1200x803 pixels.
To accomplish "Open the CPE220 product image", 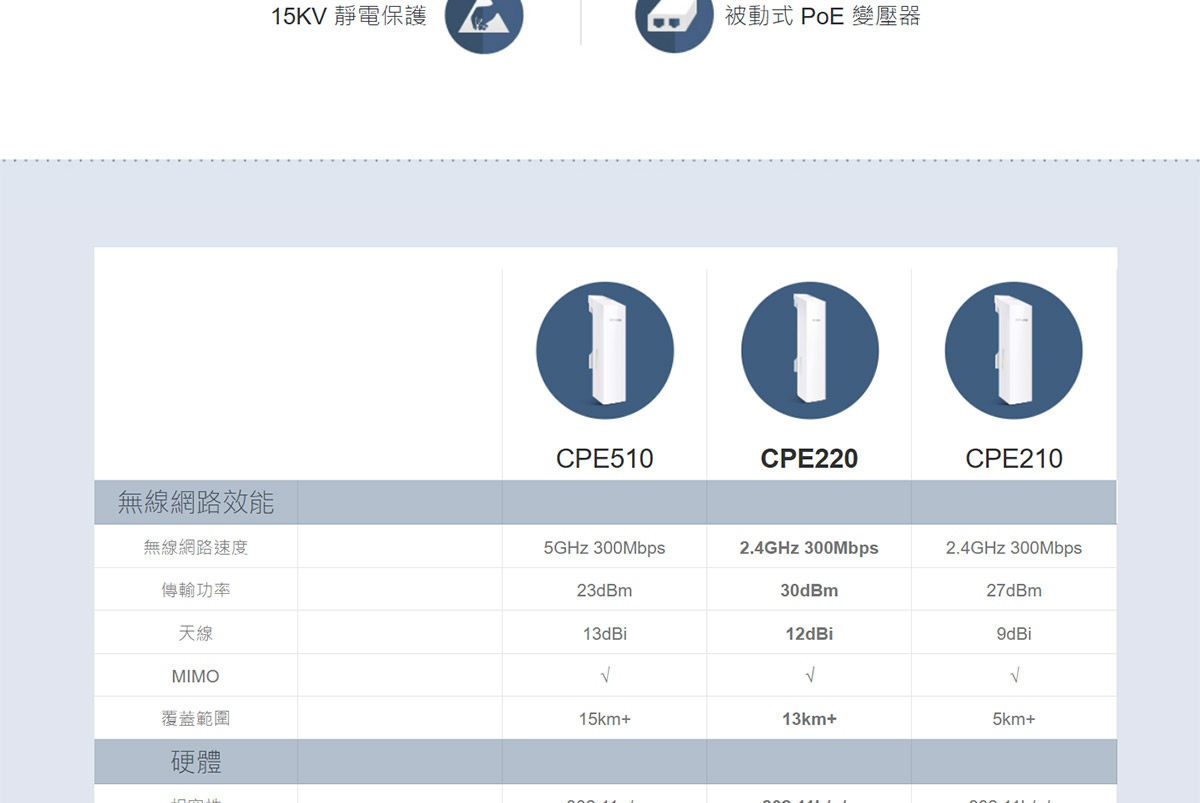I will coord(810,351).
